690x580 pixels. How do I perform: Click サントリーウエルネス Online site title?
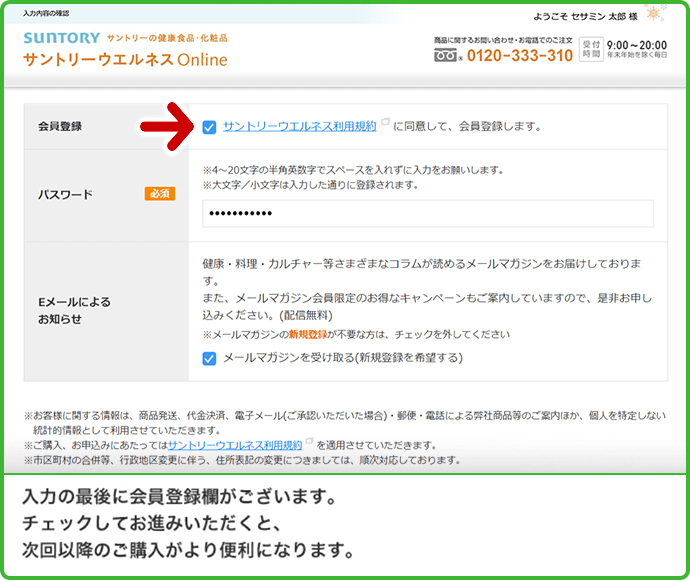click(125, 59)
